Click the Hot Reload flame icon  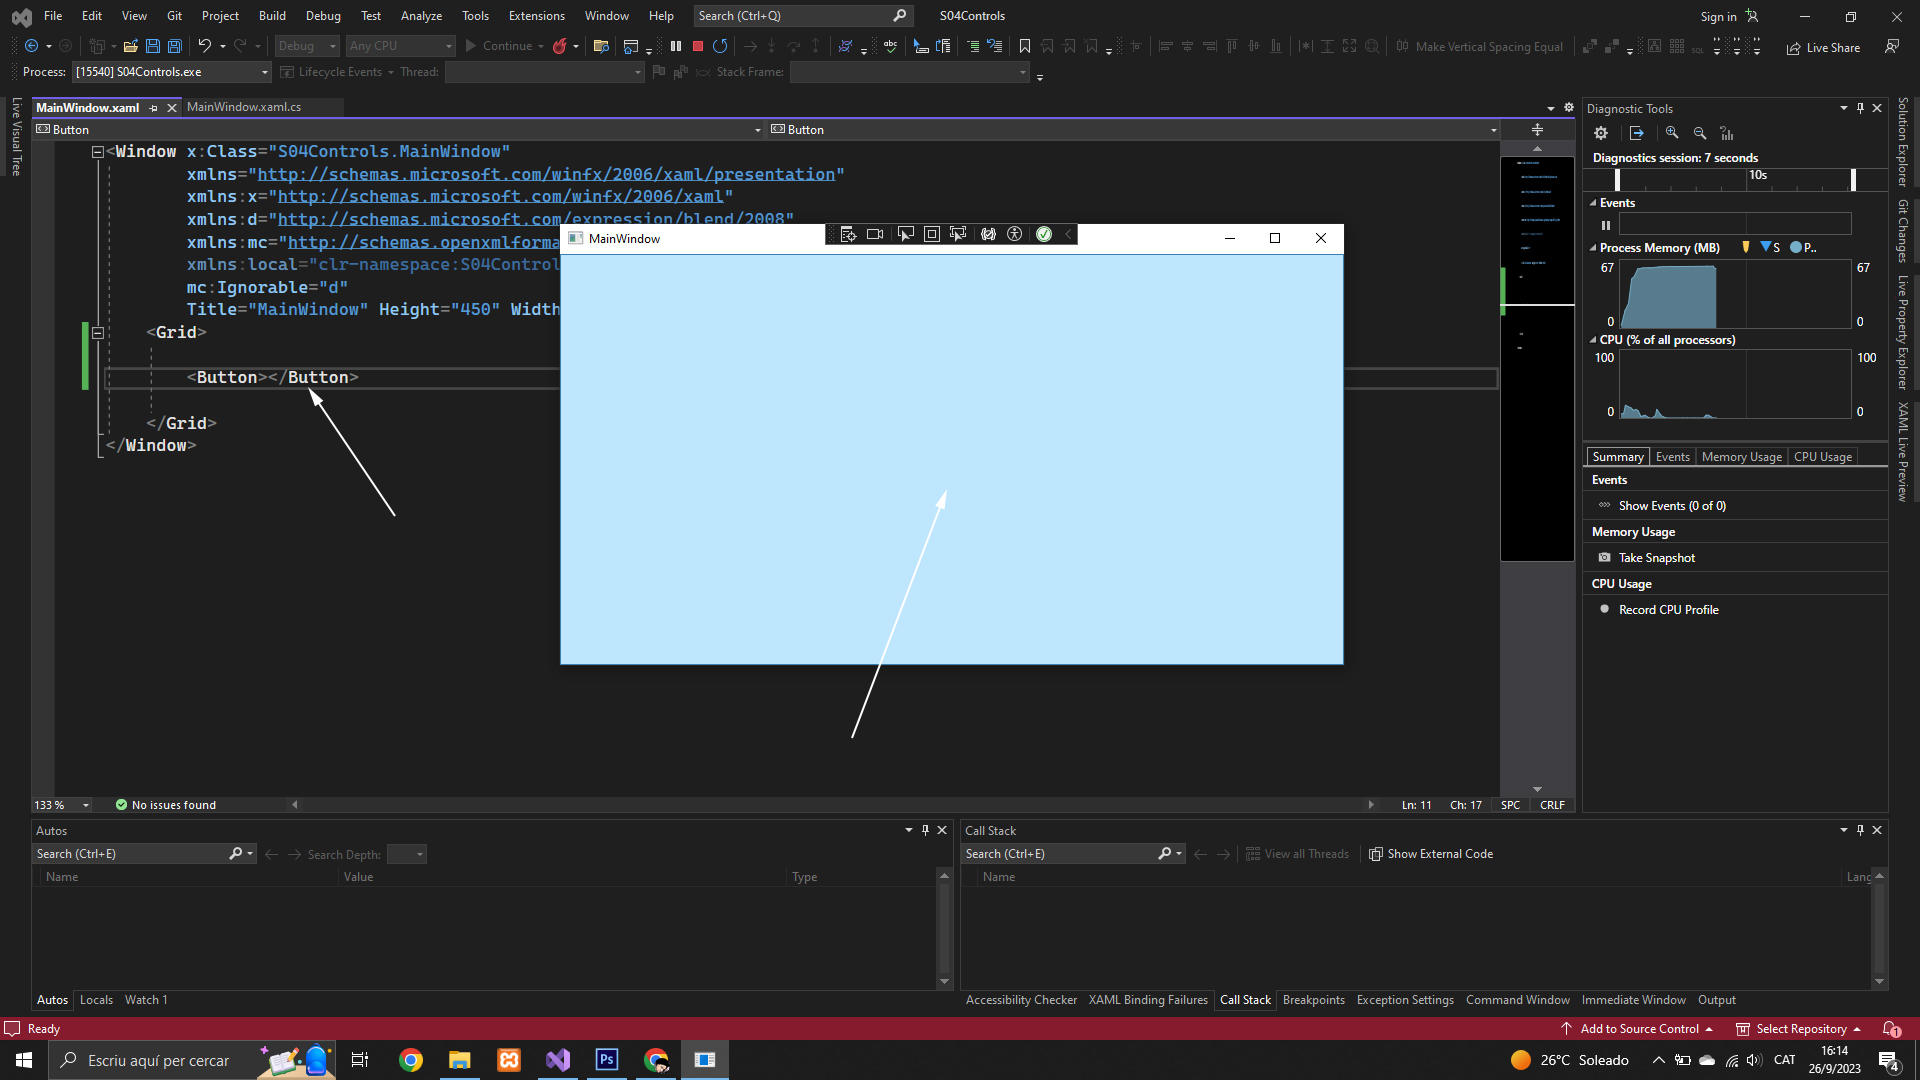click(x=560, y=46)
